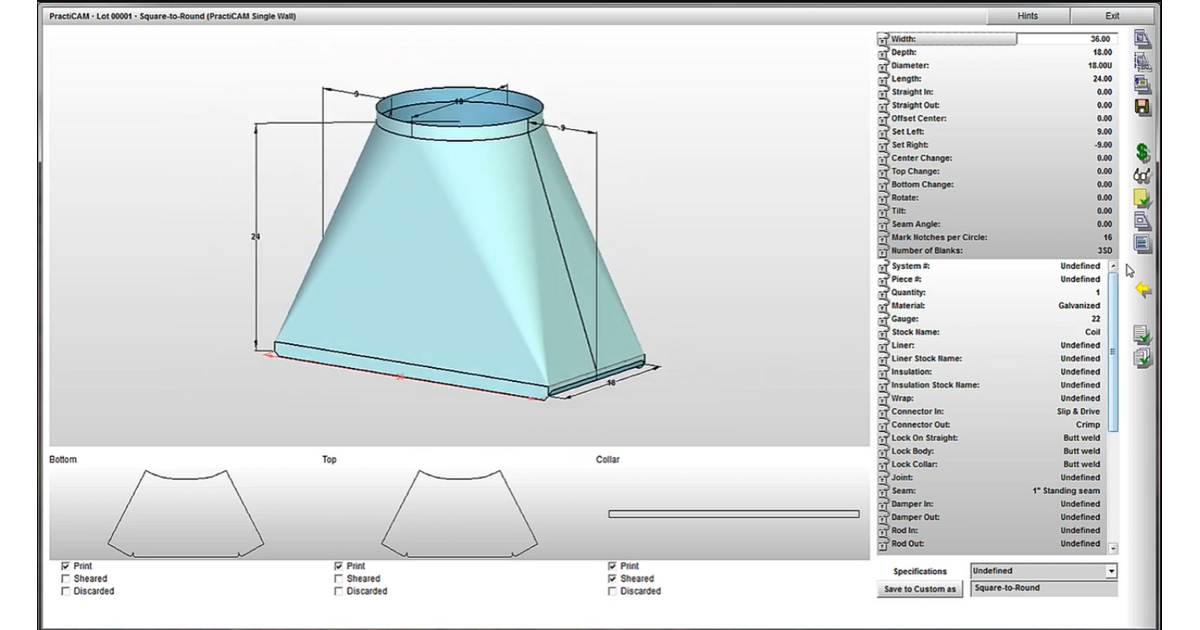This screenshot has height=630, width=1200.
Task: Select the Bottom flat pattern preview
Action: [x=186, y=512]
